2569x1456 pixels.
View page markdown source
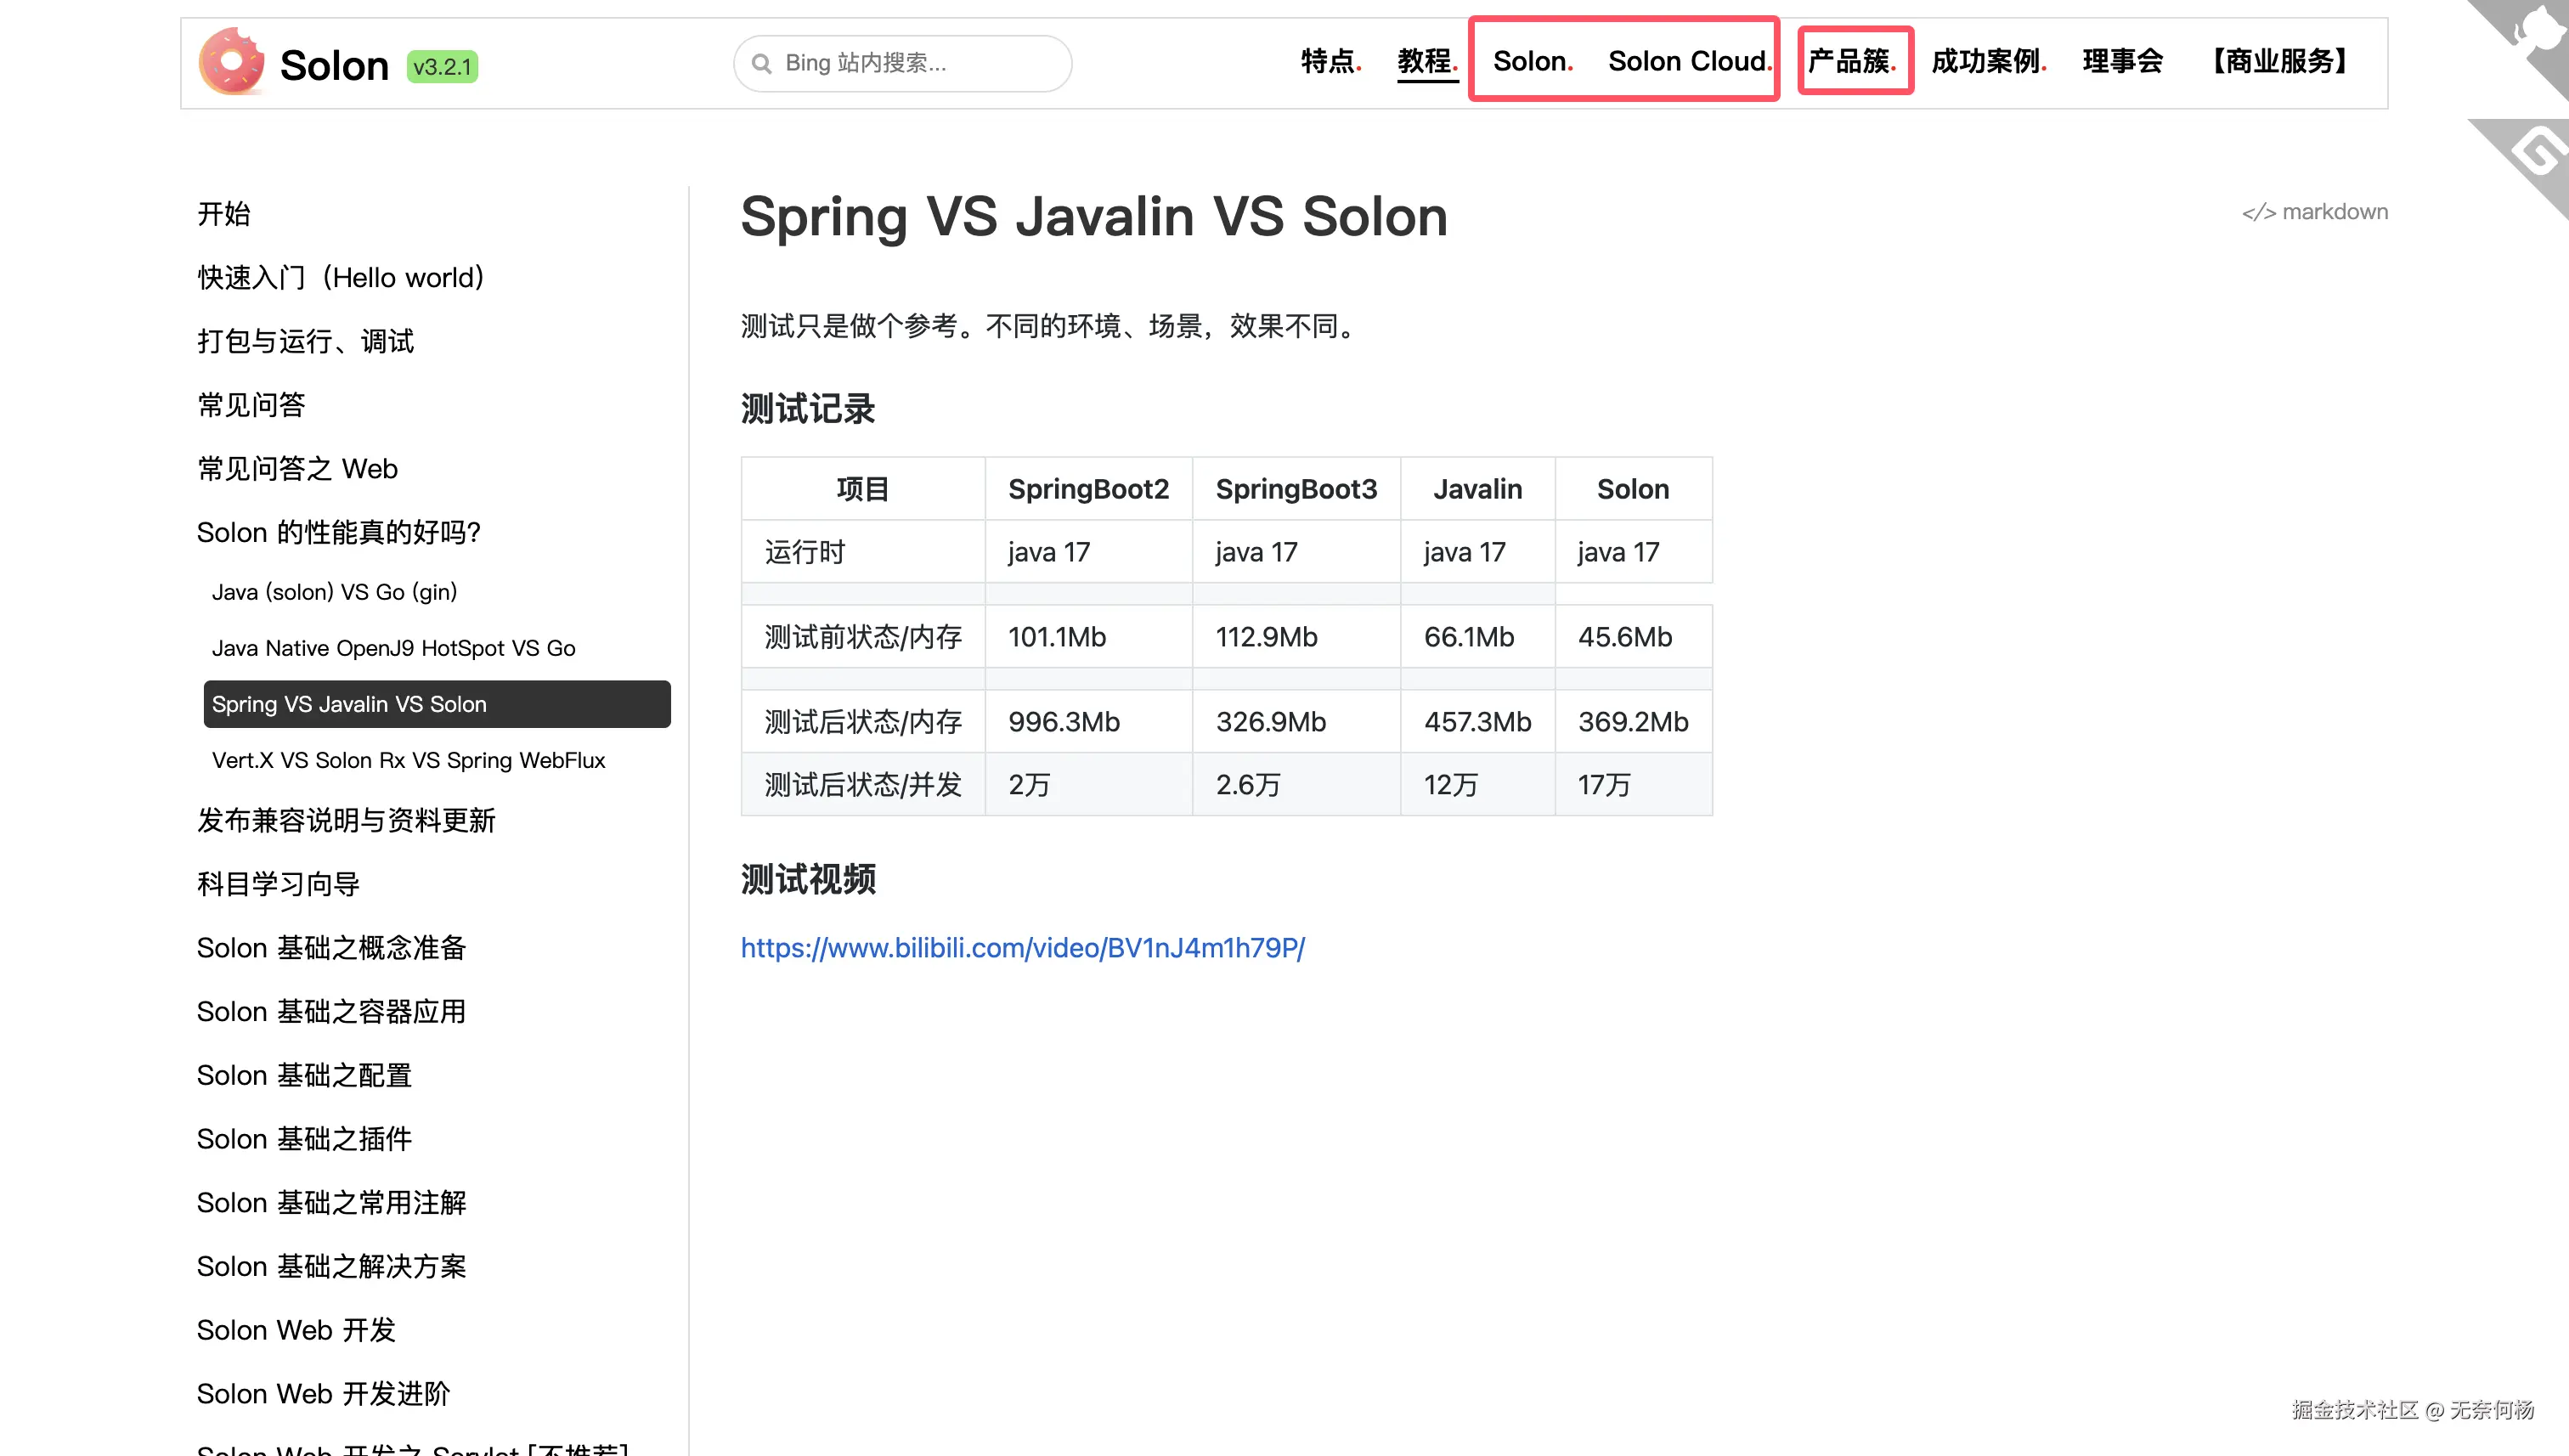(x=2314, y=212)
